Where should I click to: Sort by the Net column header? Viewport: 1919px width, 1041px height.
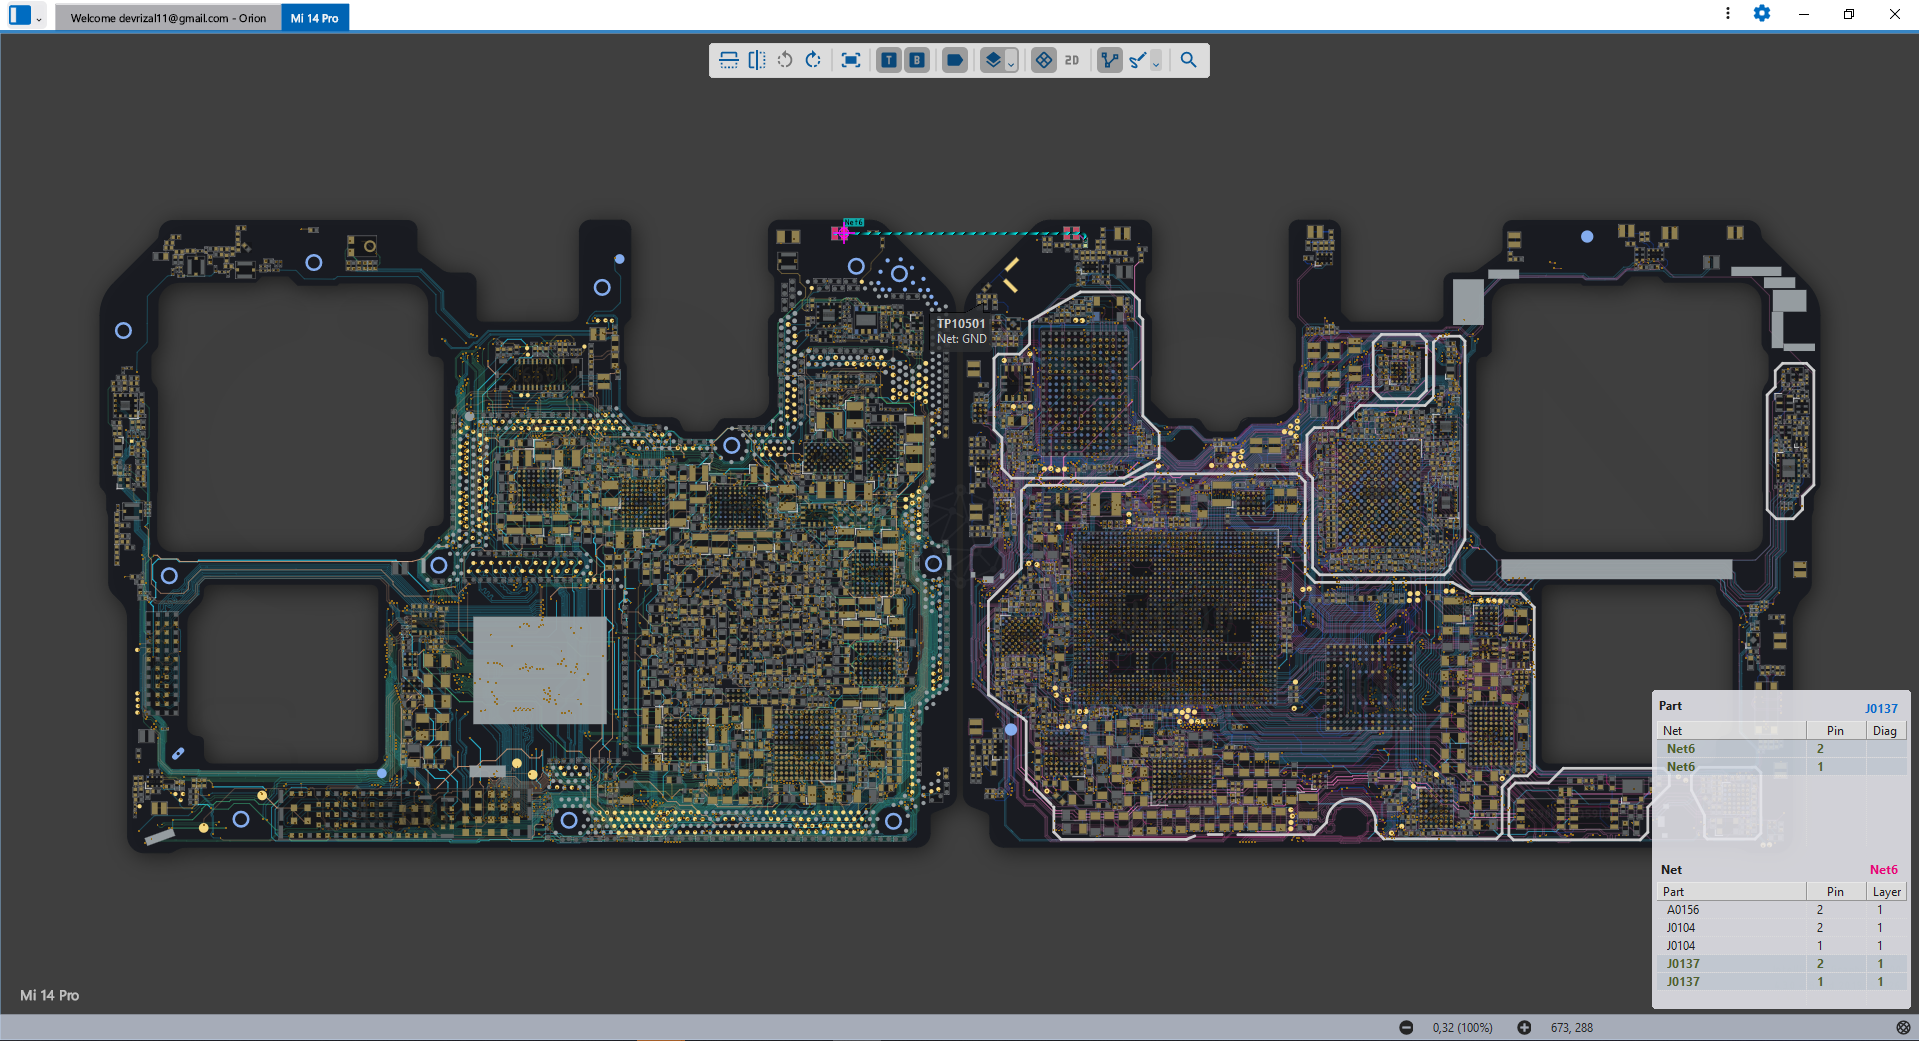pos(1732,731)
